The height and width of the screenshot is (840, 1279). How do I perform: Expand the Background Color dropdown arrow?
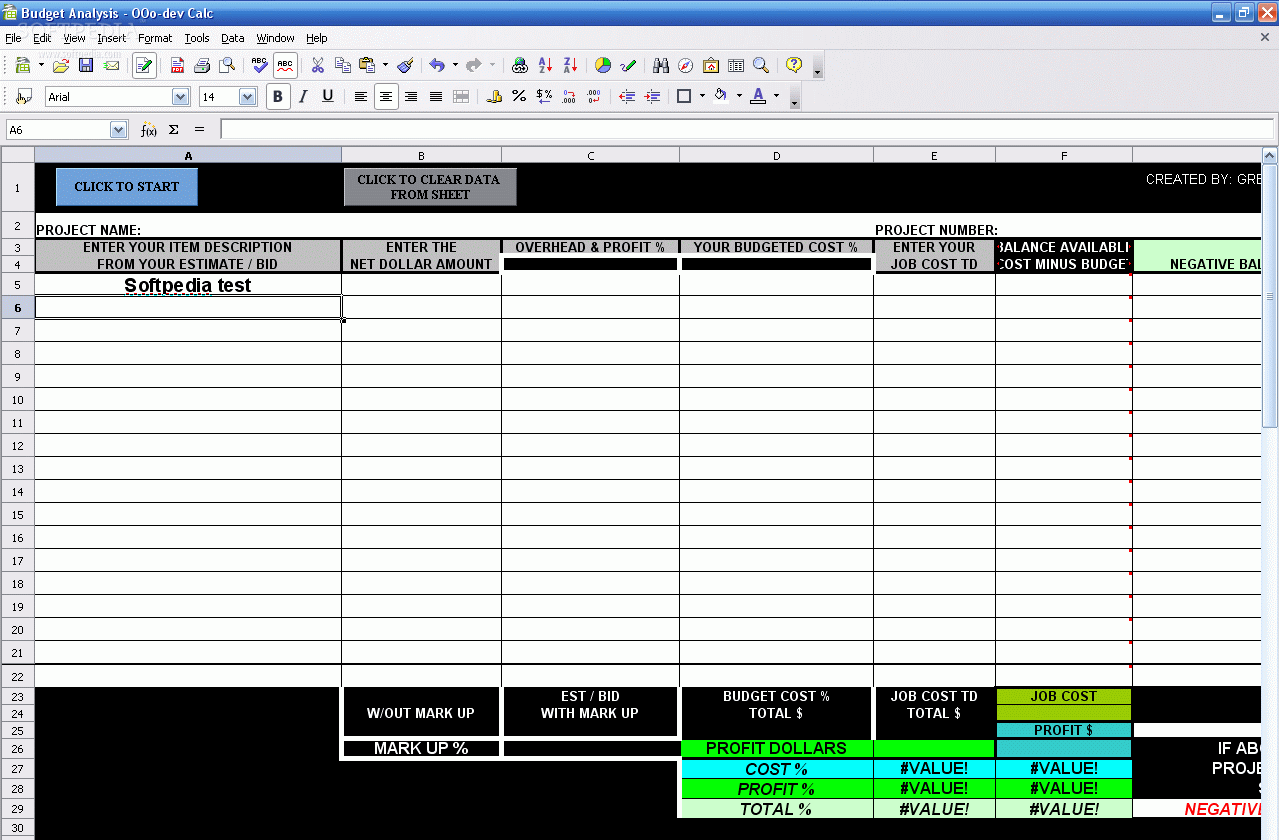(739, 96)
